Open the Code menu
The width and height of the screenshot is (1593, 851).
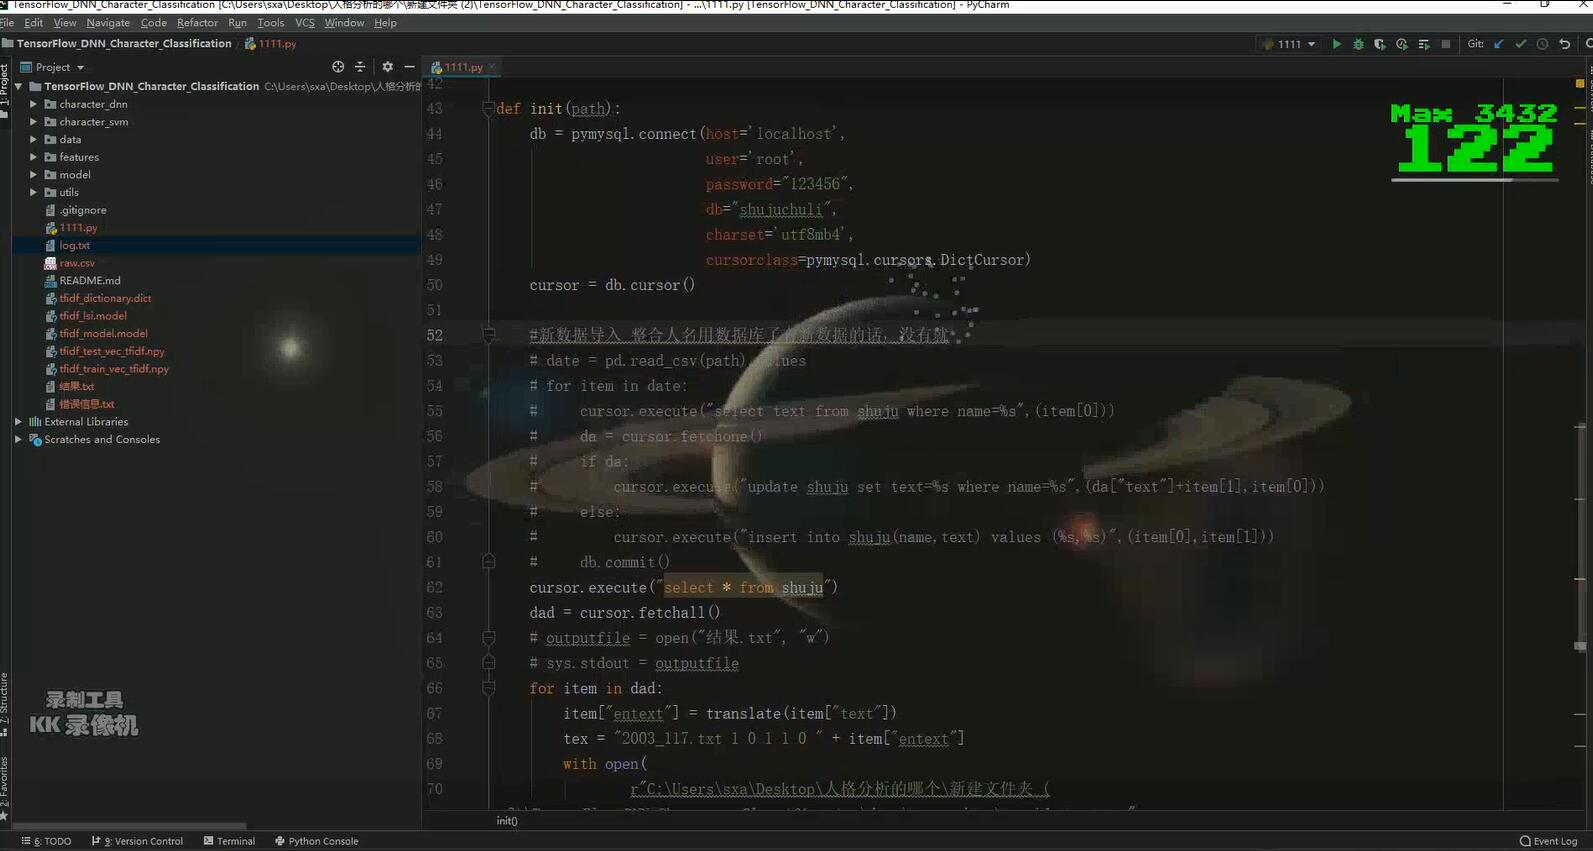pyautogui.click(x=154, y=23)
